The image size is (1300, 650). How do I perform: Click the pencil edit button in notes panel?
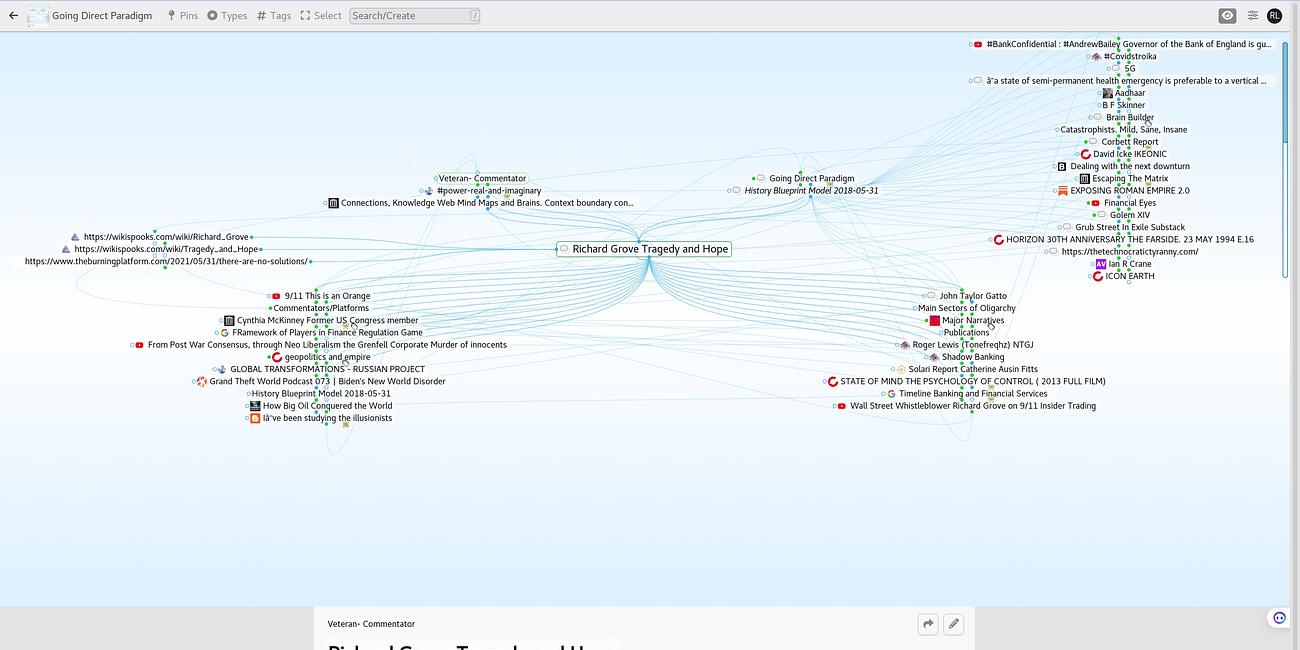point(954,624)
